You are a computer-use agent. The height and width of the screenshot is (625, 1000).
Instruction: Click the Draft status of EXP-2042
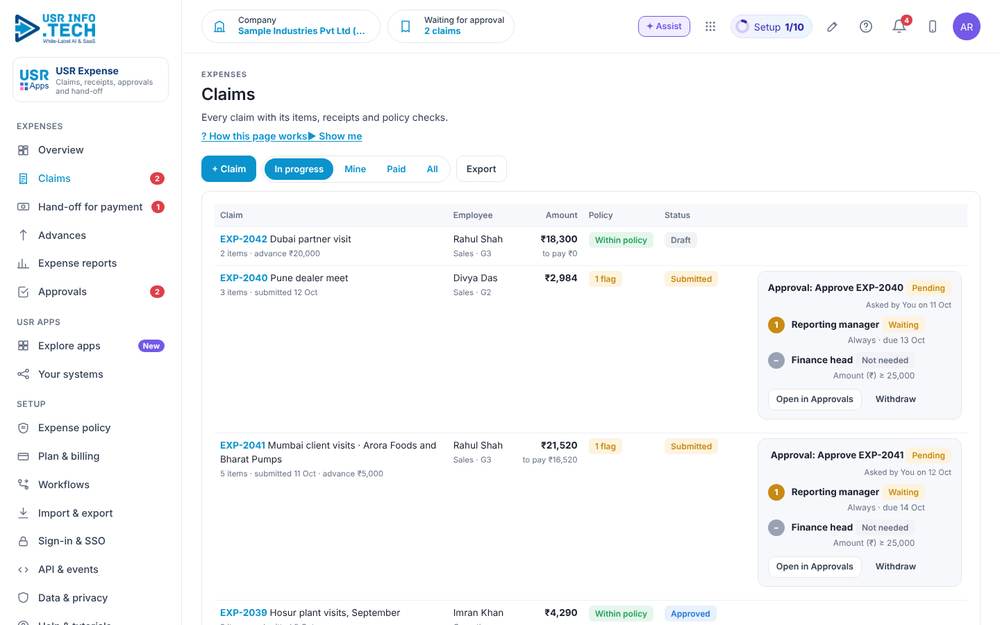pyautogui.click(x=680, y=240)
